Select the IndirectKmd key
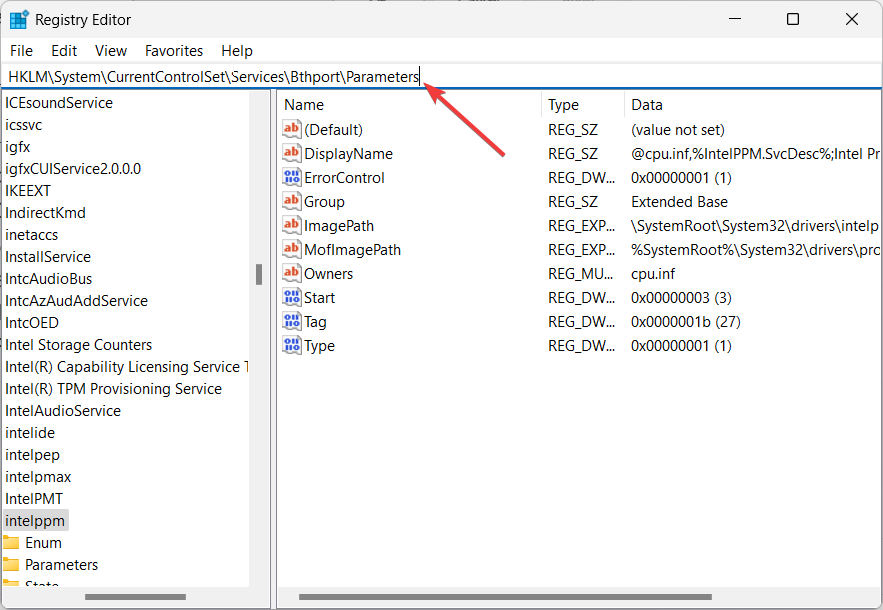Screen dimensions: 883x610 click(46, 212)
